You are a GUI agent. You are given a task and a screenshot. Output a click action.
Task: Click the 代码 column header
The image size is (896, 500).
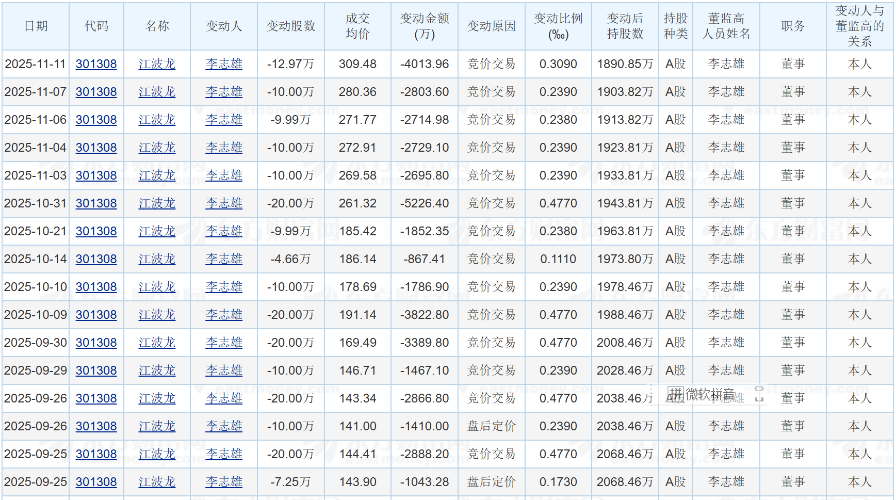pos(96,26)
